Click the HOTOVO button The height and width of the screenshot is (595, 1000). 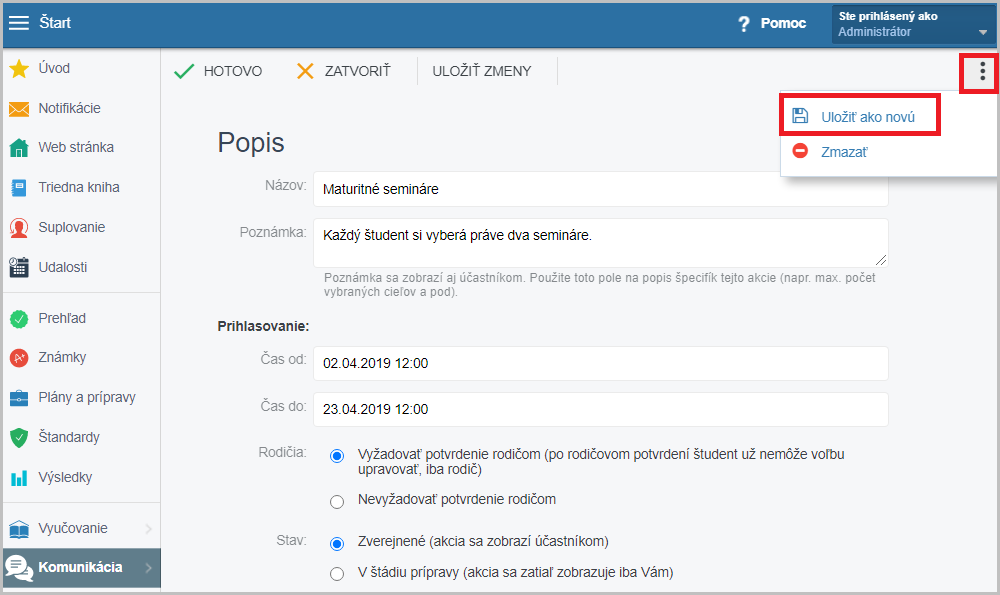point(218,71)
